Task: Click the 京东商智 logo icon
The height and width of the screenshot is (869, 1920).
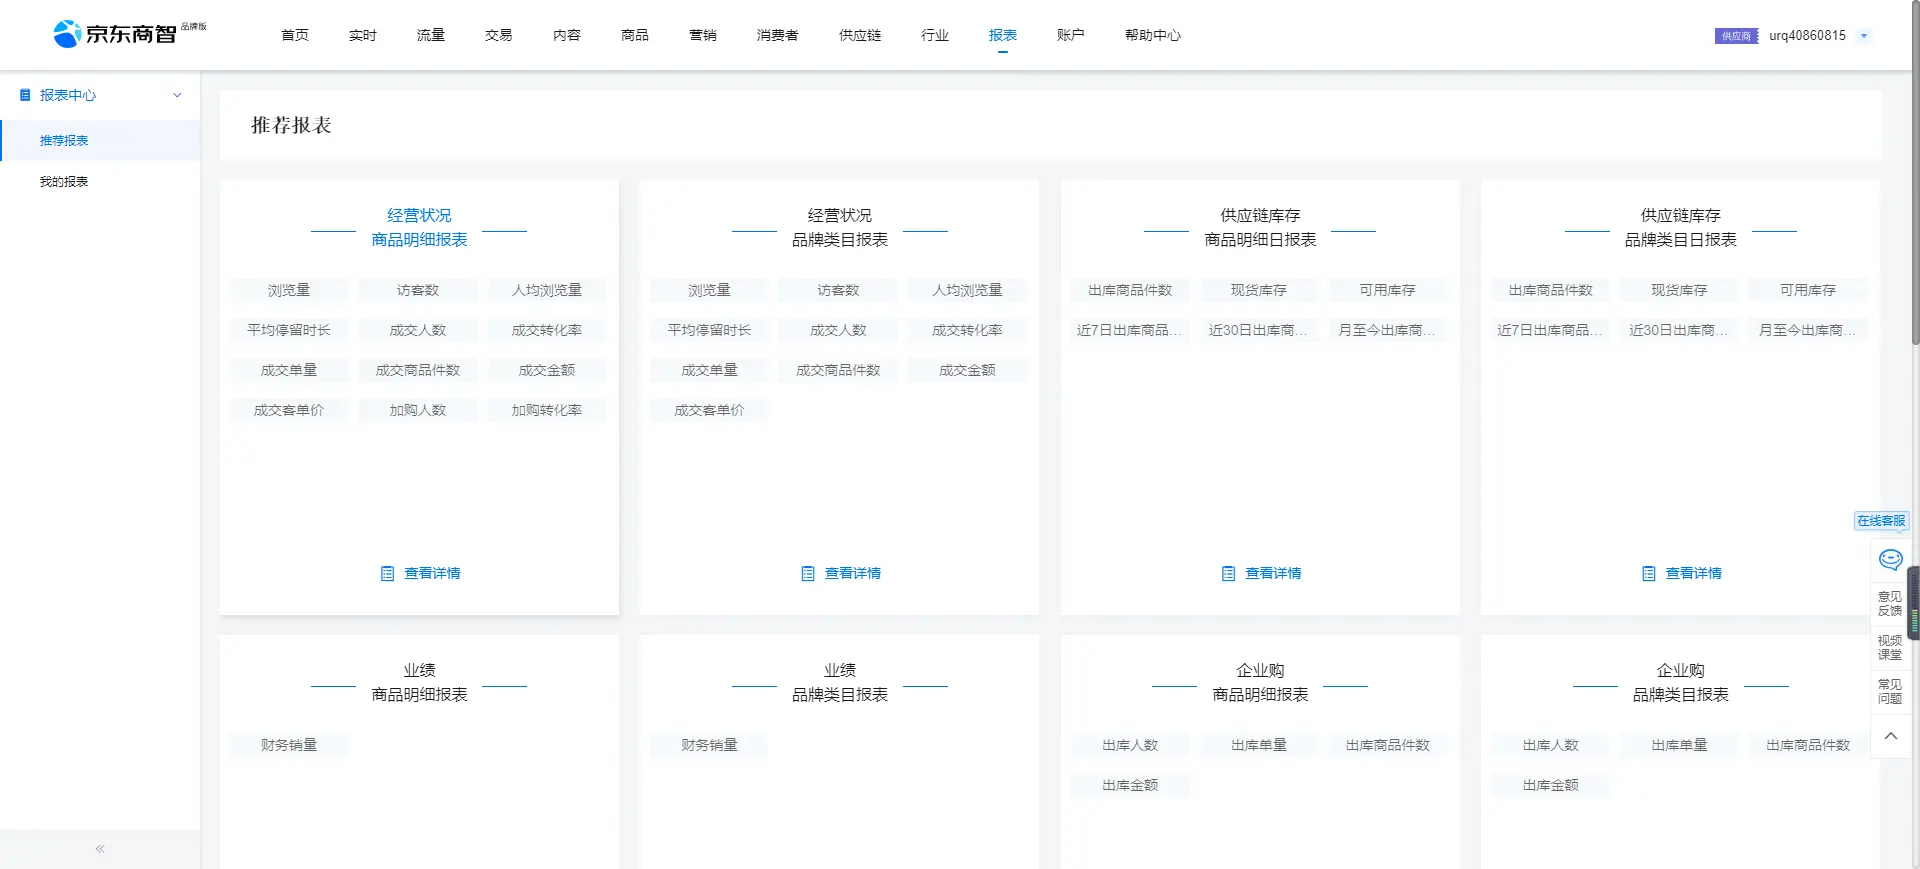Action: tap(67, 34)
